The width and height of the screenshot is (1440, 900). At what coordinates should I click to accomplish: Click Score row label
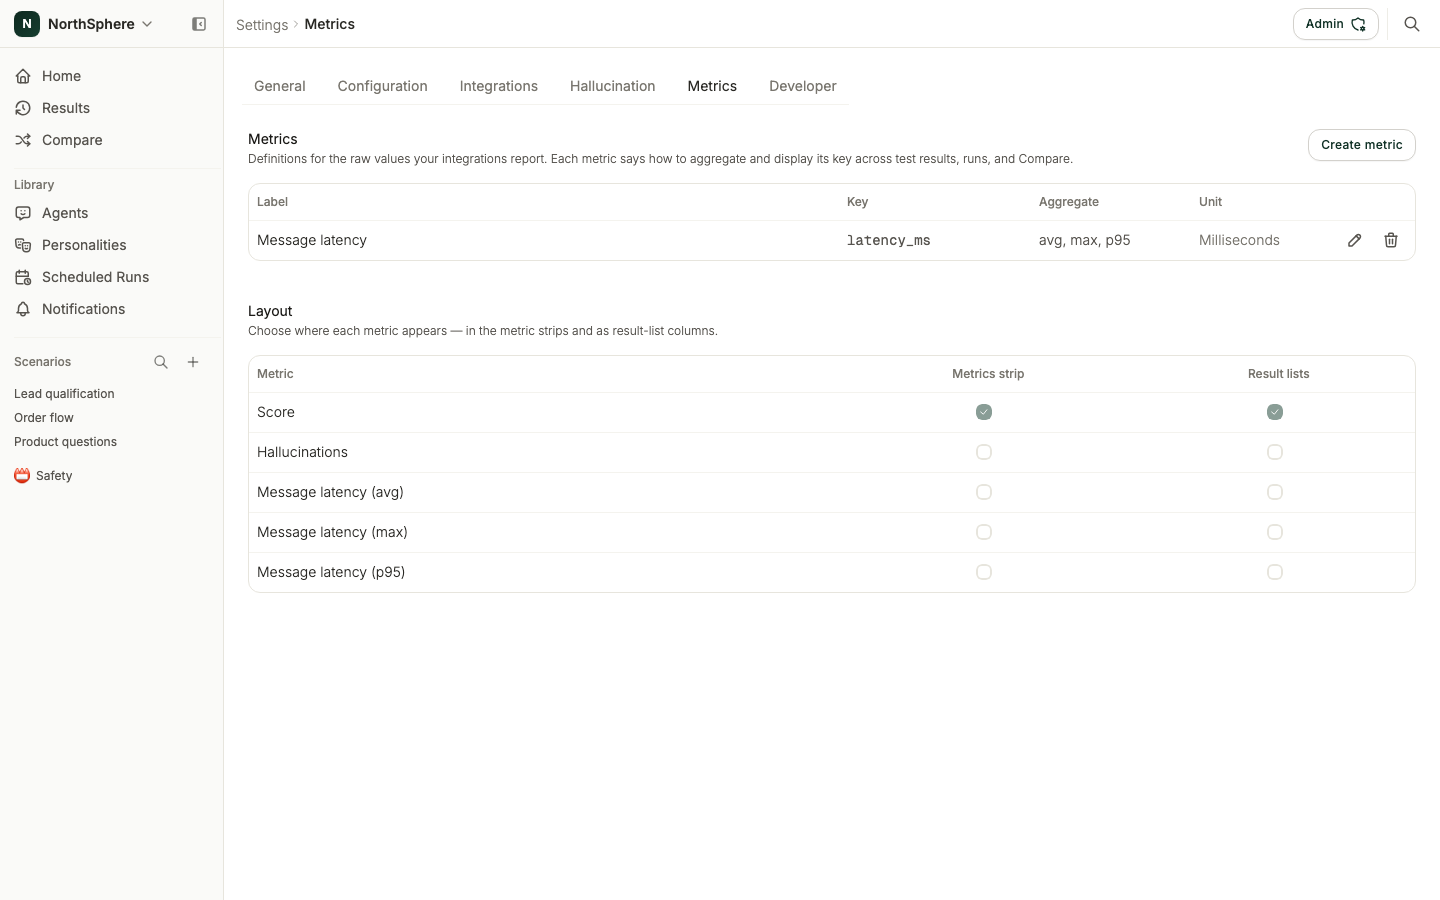point(276,412)
